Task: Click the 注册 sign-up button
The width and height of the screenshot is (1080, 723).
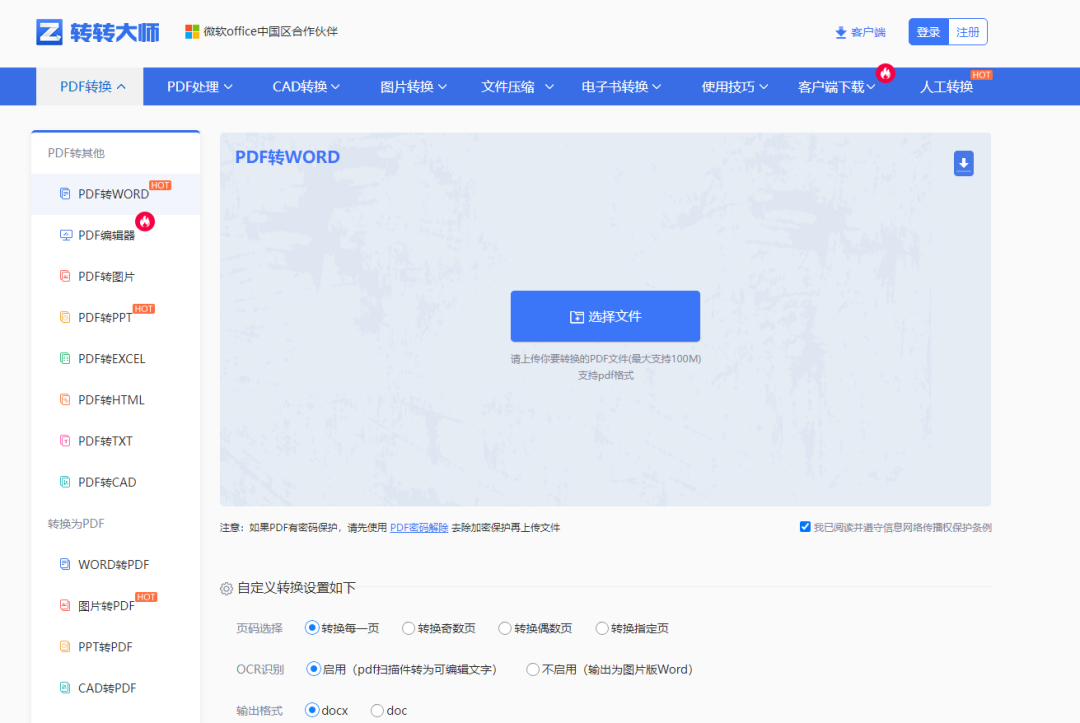Action: 967,31
